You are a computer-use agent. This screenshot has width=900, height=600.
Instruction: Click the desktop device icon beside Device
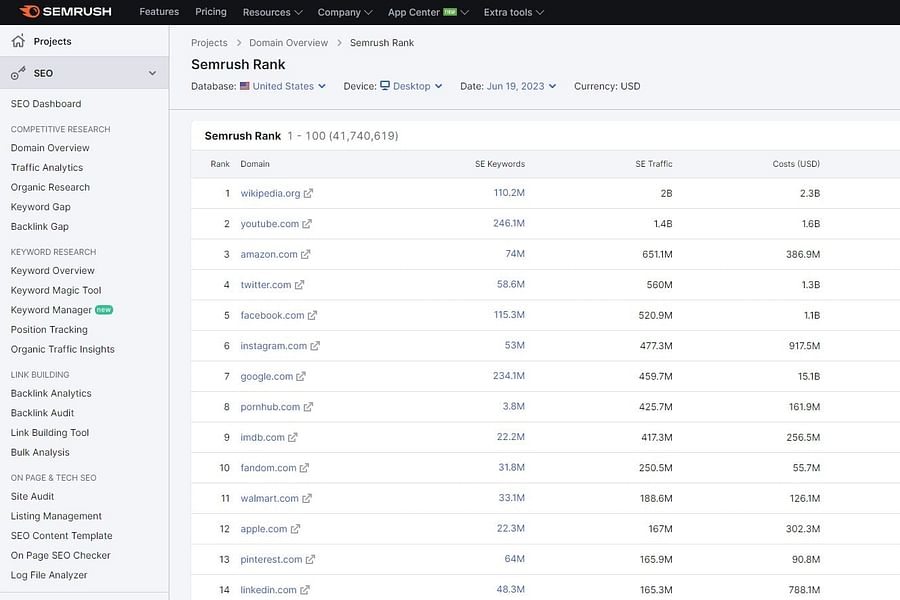click(x=383, y=87)
